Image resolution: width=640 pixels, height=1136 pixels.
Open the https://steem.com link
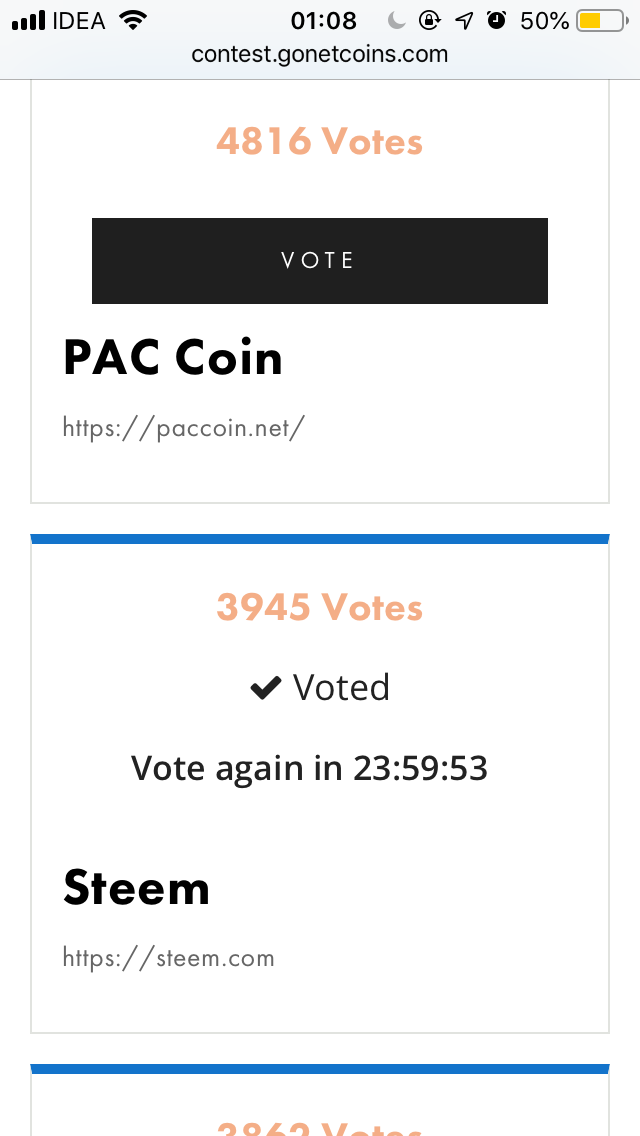pyautogui.click(x=169, y=958)
